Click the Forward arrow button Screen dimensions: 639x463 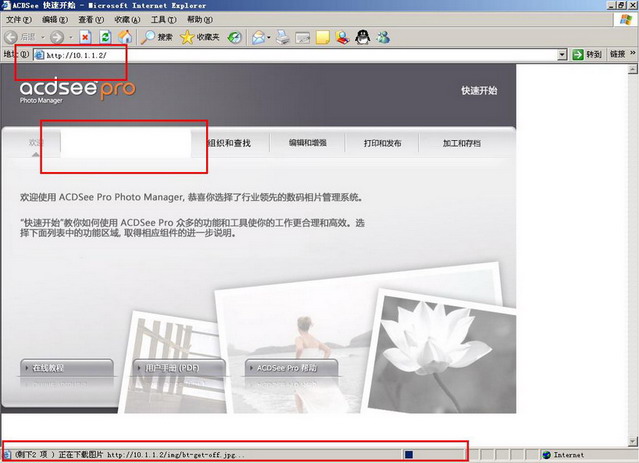pyautogui.click(x=57, y=37)
